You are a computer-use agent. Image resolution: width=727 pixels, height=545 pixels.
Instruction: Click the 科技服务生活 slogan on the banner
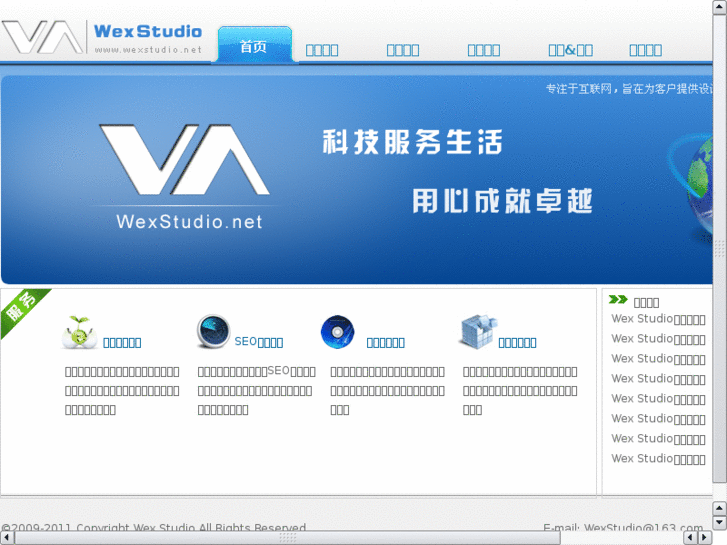412,142
